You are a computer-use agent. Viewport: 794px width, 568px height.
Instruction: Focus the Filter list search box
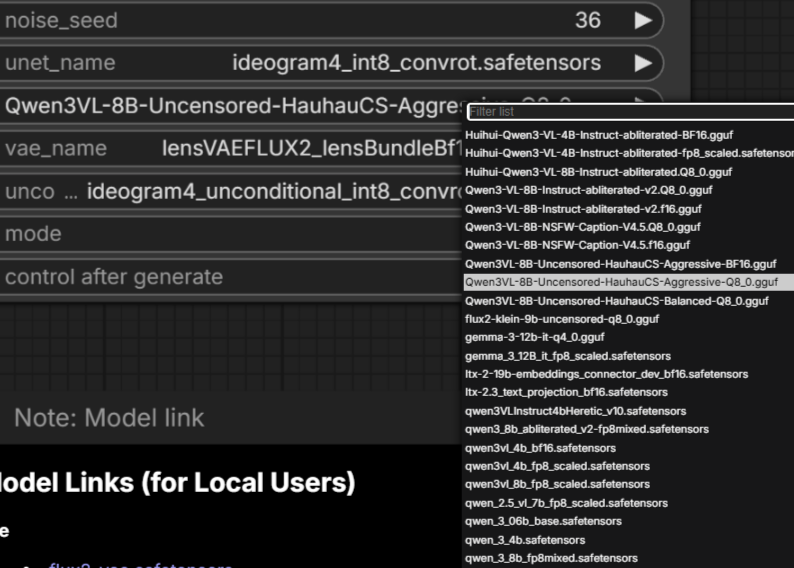click(x=630, y=112)
